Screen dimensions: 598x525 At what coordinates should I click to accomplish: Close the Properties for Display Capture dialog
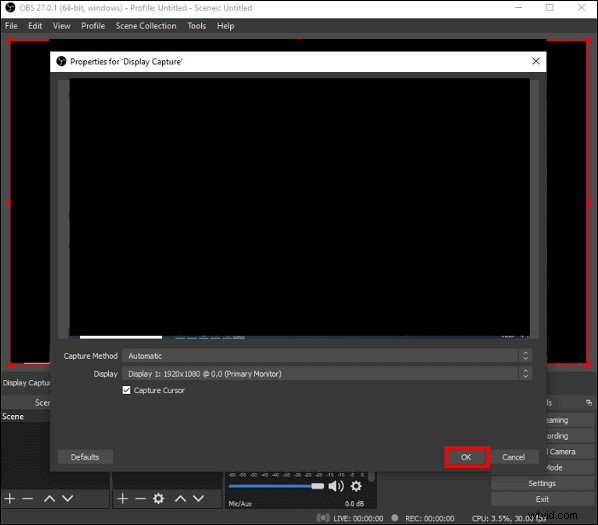coord(535,61)
